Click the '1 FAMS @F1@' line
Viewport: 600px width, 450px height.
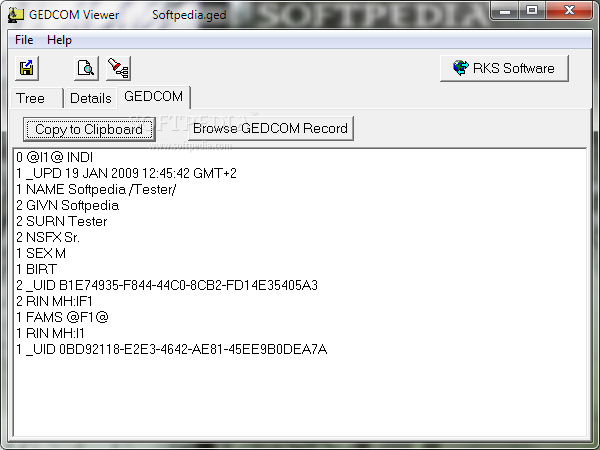tap(62, 317)
